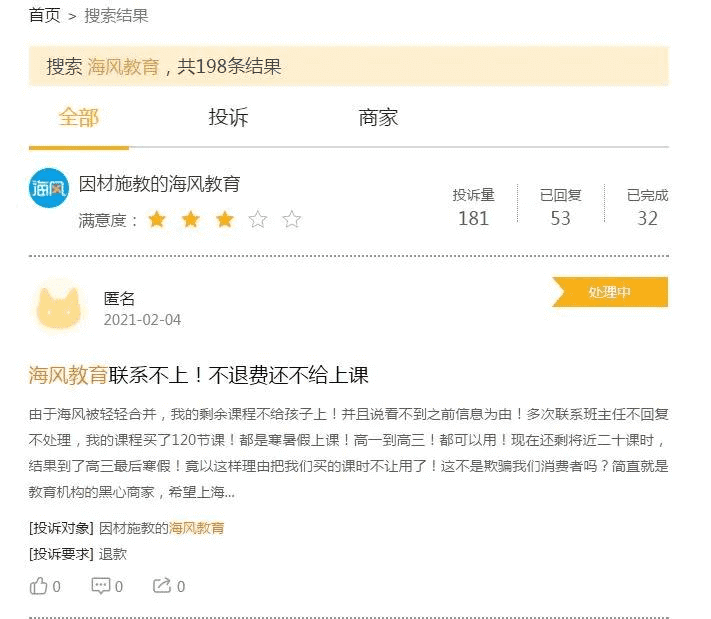The width and height of the screenshot is (711, 619).
Task: Like the complaint with thumbs-up icon
Action: pyautogui.click(x=39, y=586)
